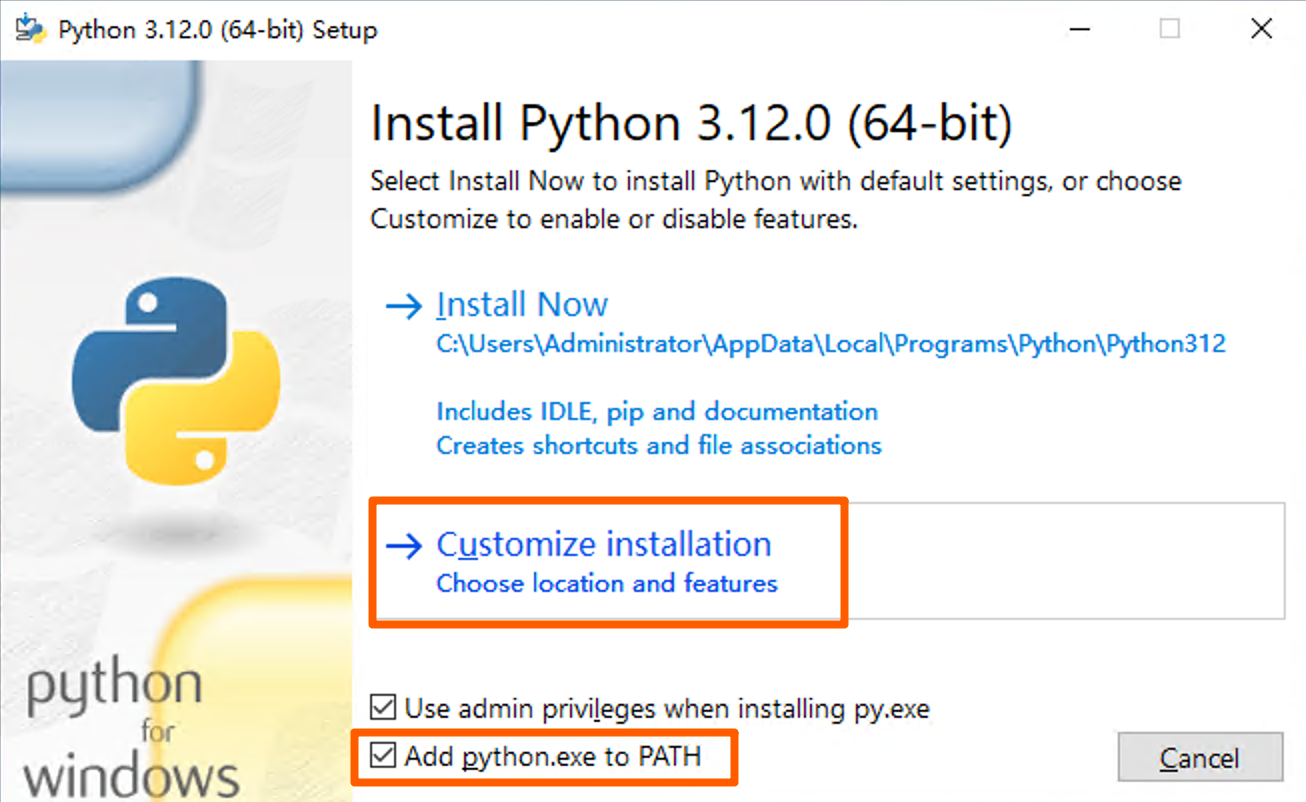Click the 'Choose location and features' subtitle
The image size is (1306, 802).
pyautogui.click(x=607, y=583)
